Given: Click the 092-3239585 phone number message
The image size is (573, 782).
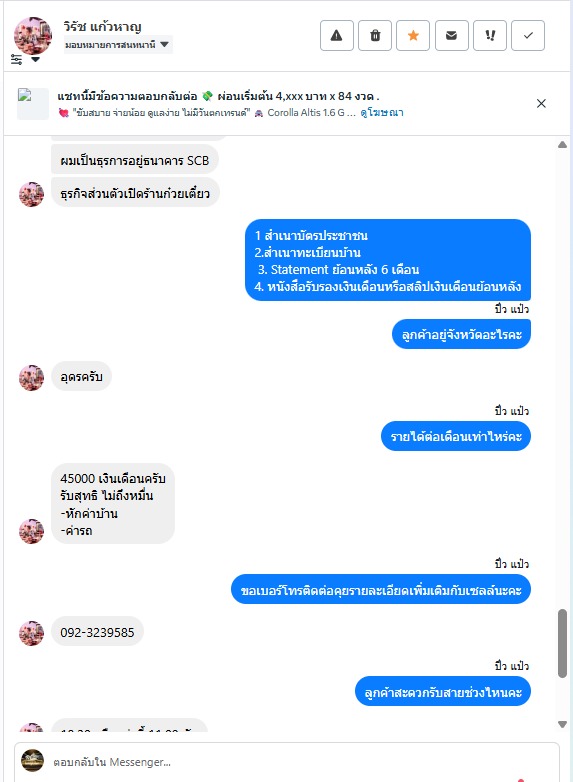Looking at the screenshot, I should pyautogui.click(x=97, y=632).
